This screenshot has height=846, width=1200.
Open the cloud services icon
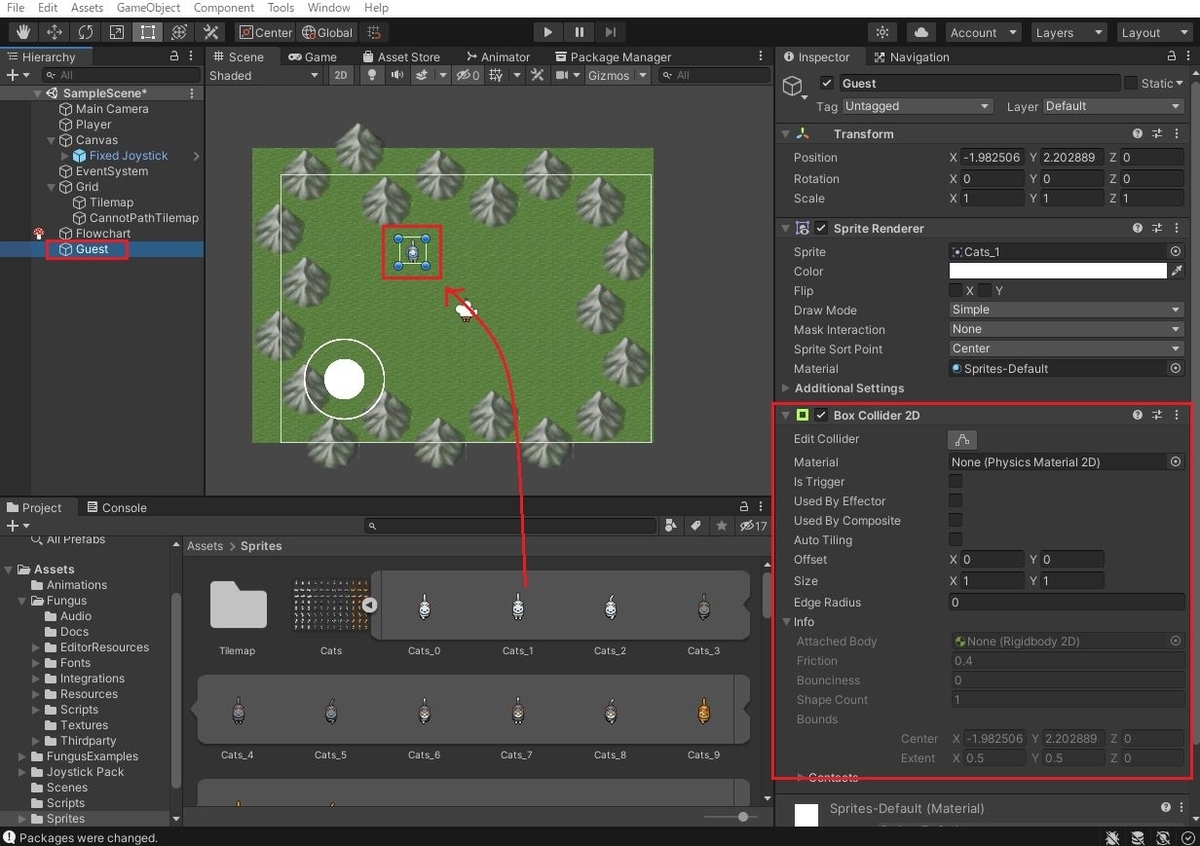coord(921,32)
